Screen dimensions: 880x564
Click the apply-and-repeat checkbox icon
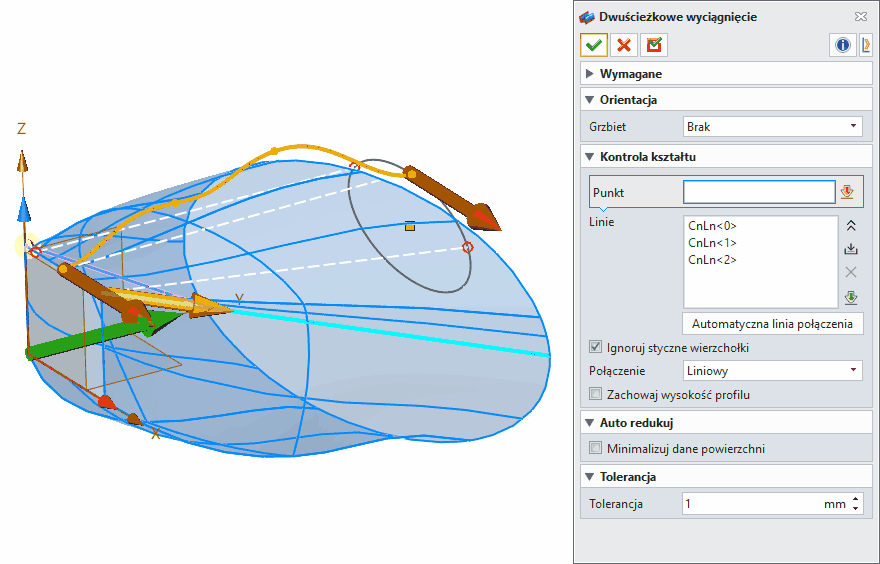pyautogui.click(x=655, y=45)
